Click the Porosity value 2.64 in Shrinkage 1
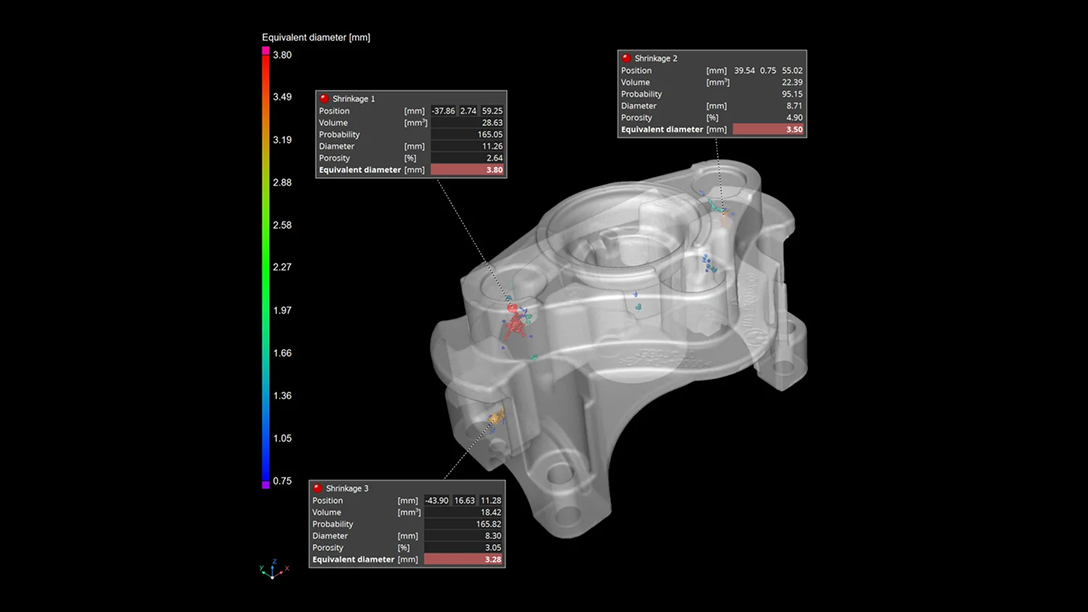The width and height of the screenshot is (1088, 612). click(x=493, y=157)
